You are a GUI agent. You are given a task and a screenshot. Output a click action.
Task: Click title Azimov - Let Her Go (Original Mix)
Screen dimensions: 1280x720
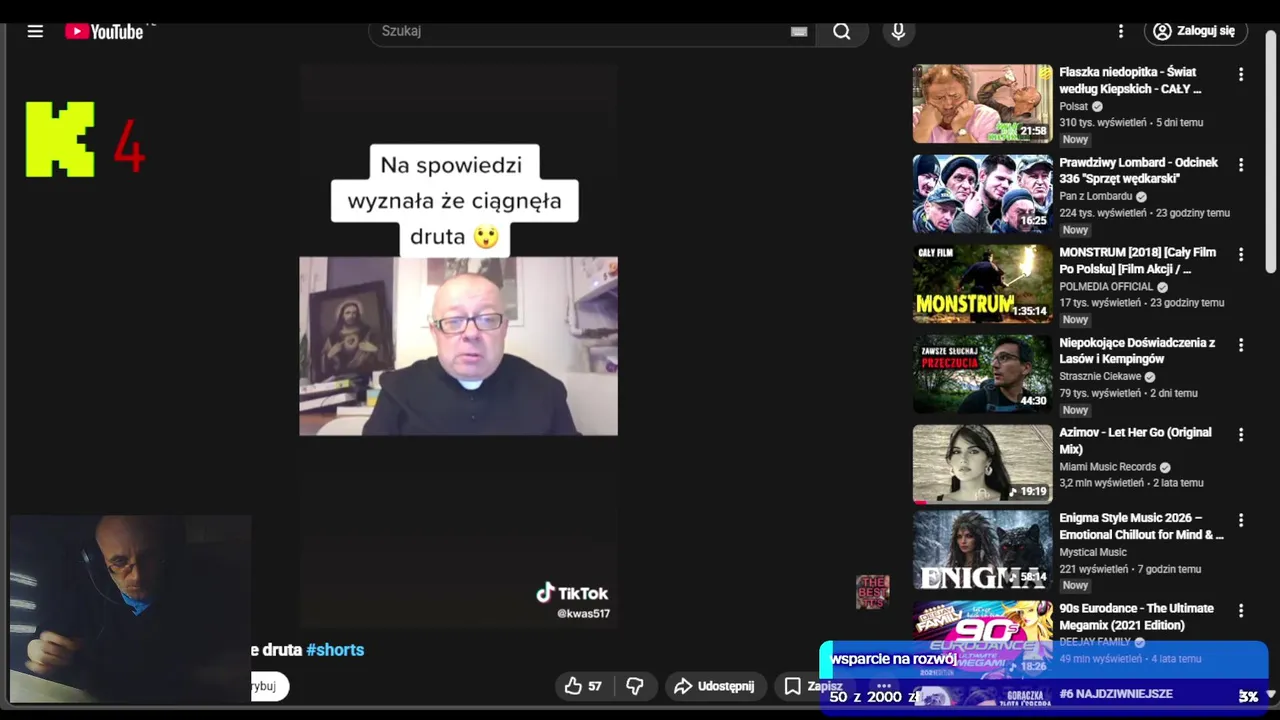1135,440
